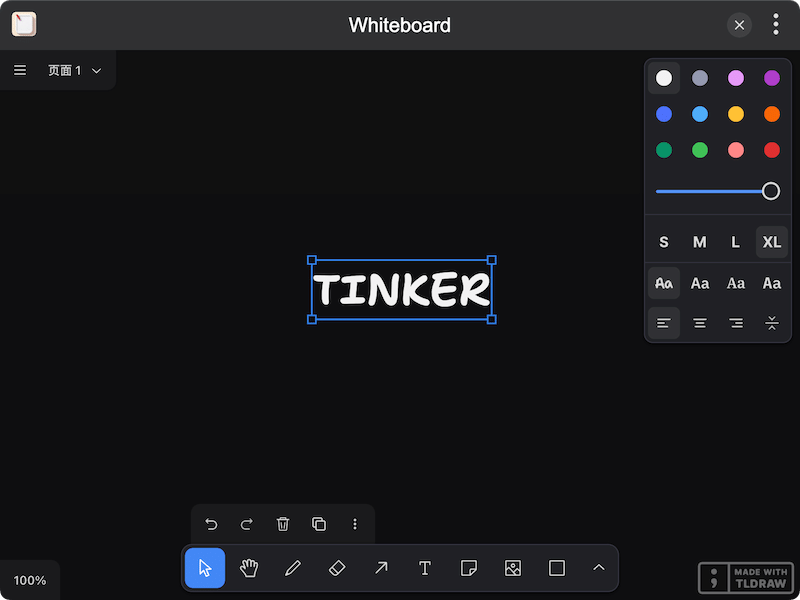Expand more tools with the chevron up
This screenshot has width=800, height=600.
599,568
